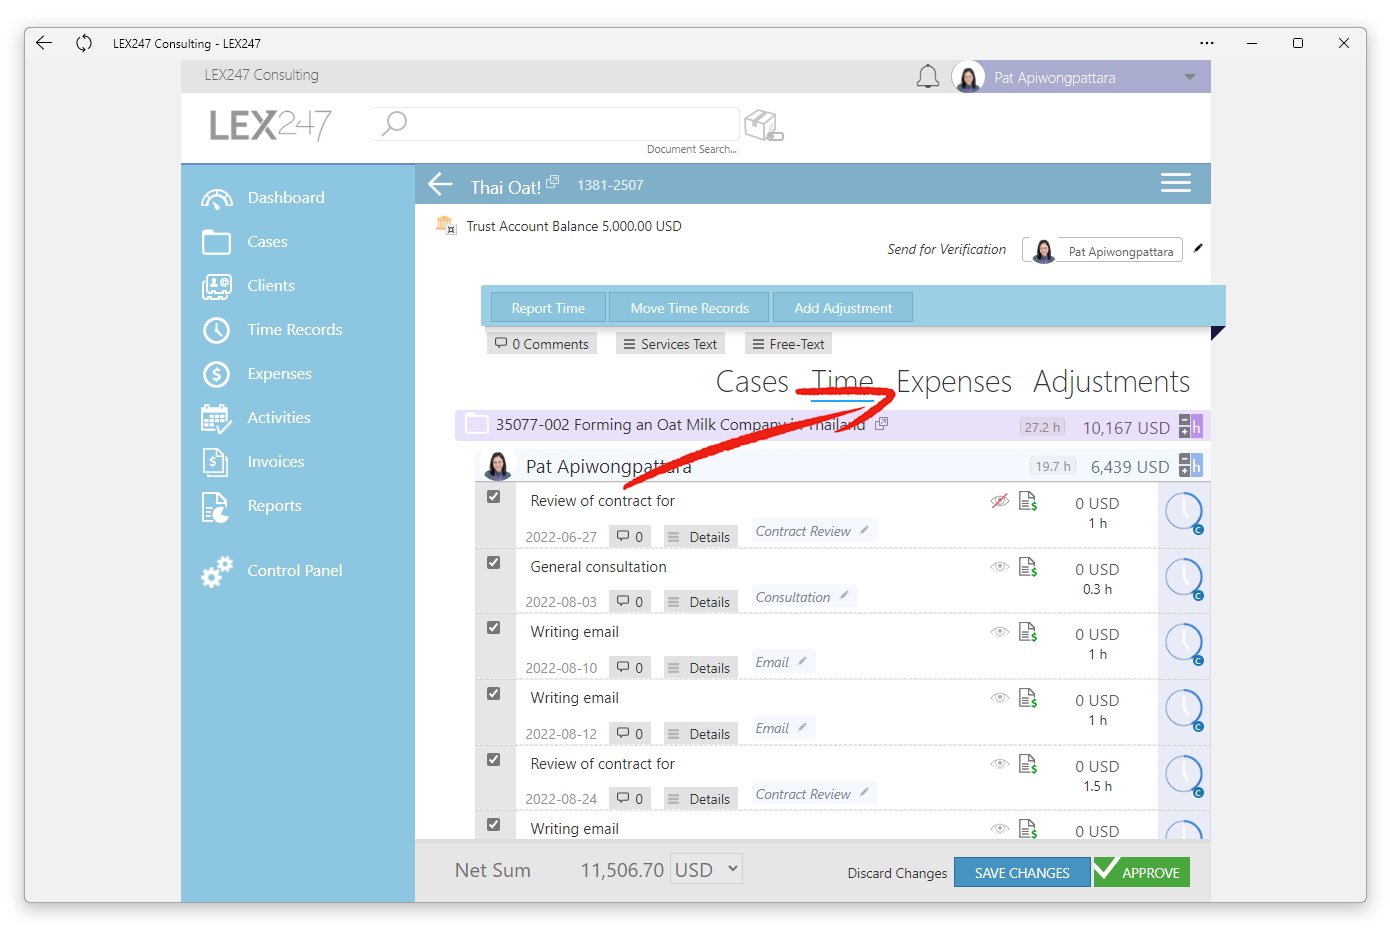Open Time Records in the sidebar
The height and width of the screenshot is (930, 1390).
coord(294,329)
